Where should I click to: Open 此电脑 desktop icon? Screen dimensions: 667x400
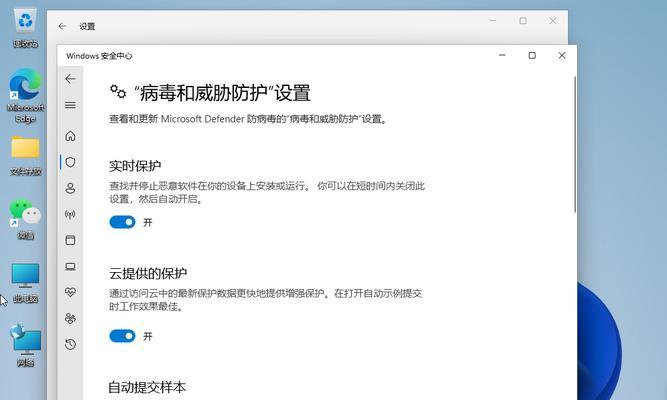pyautogui.click(x=26, y=283)
